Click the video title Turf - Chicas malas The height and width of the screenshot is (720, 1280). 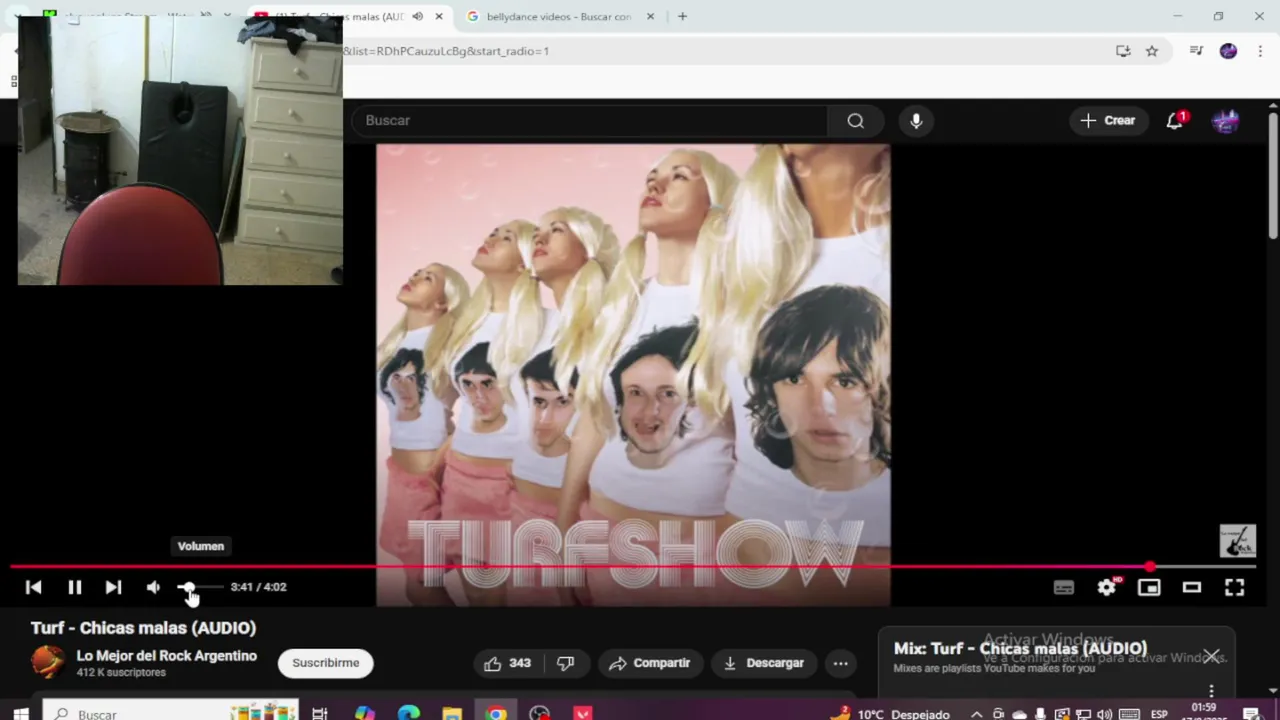pyautogui.click(x=143, y=628)
